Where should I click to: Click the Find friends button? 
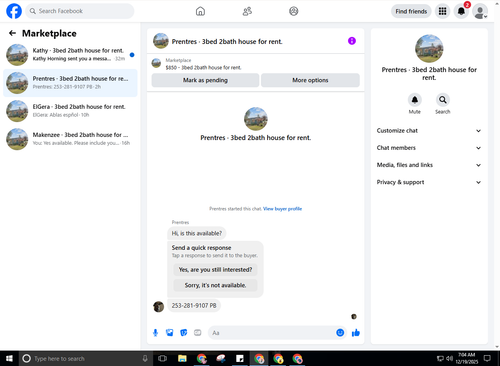point(411,11)
